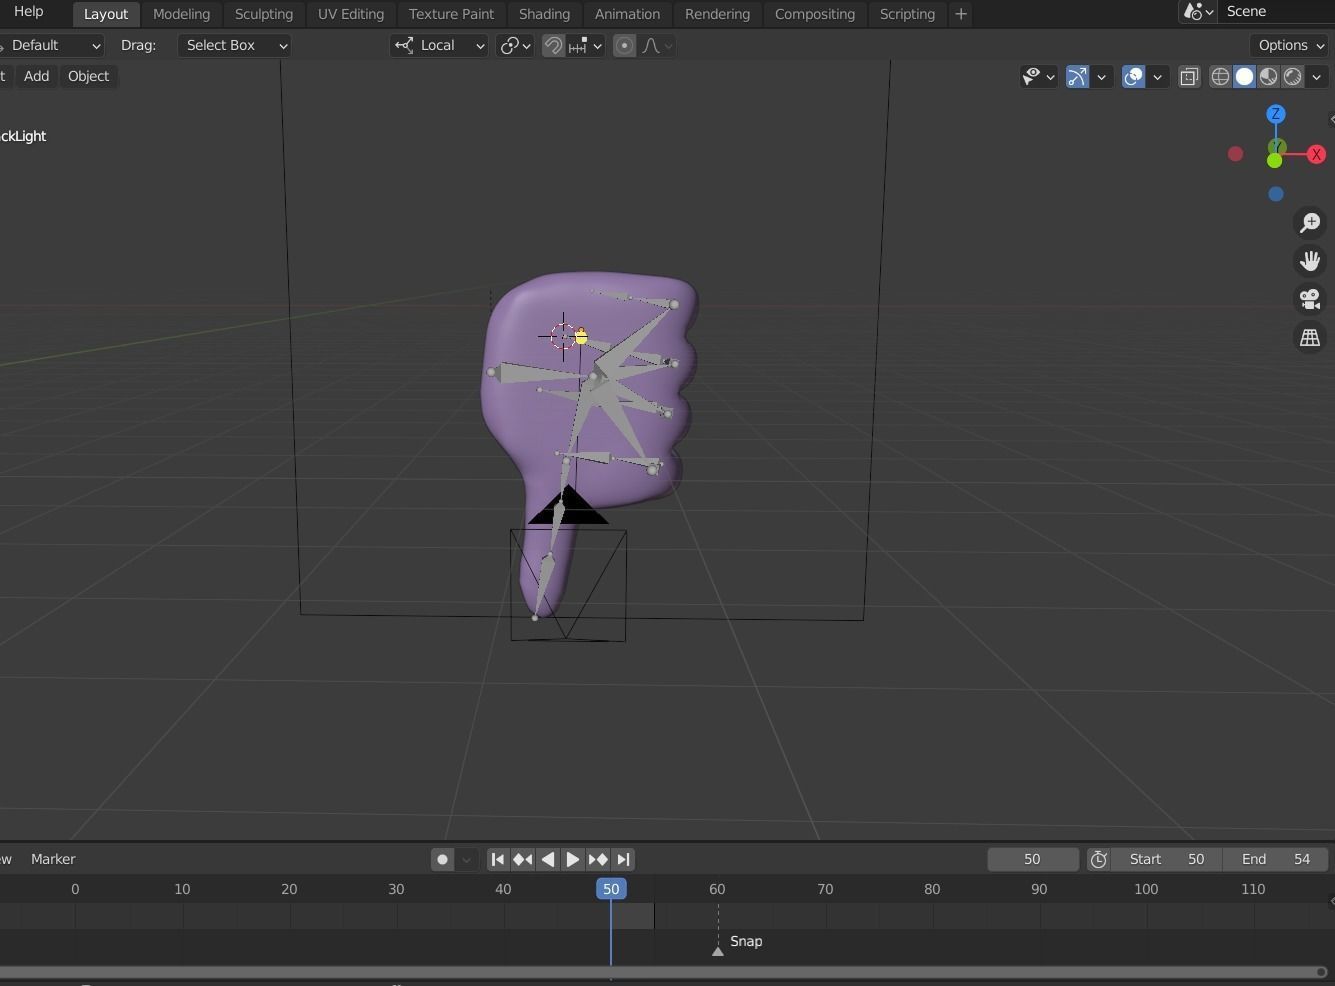1335x986 pixels.
Task: Open the shading options dropdown arrow
Action: (1316, 76)
